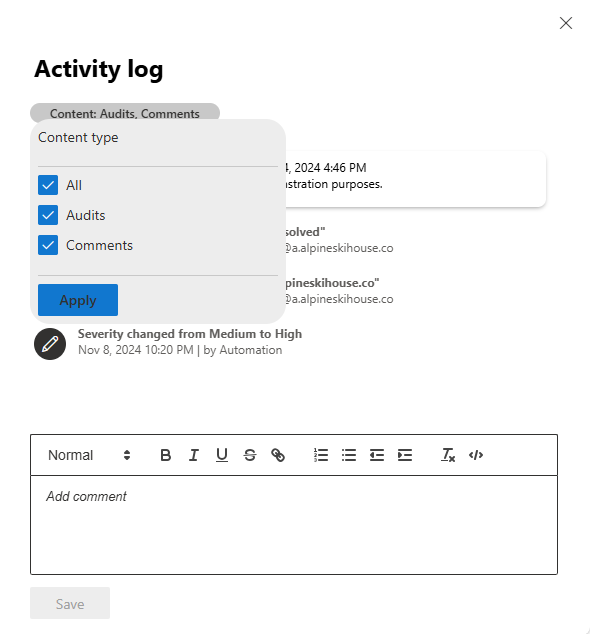Save the comment
590x634 pixels.
pos(70,603)
